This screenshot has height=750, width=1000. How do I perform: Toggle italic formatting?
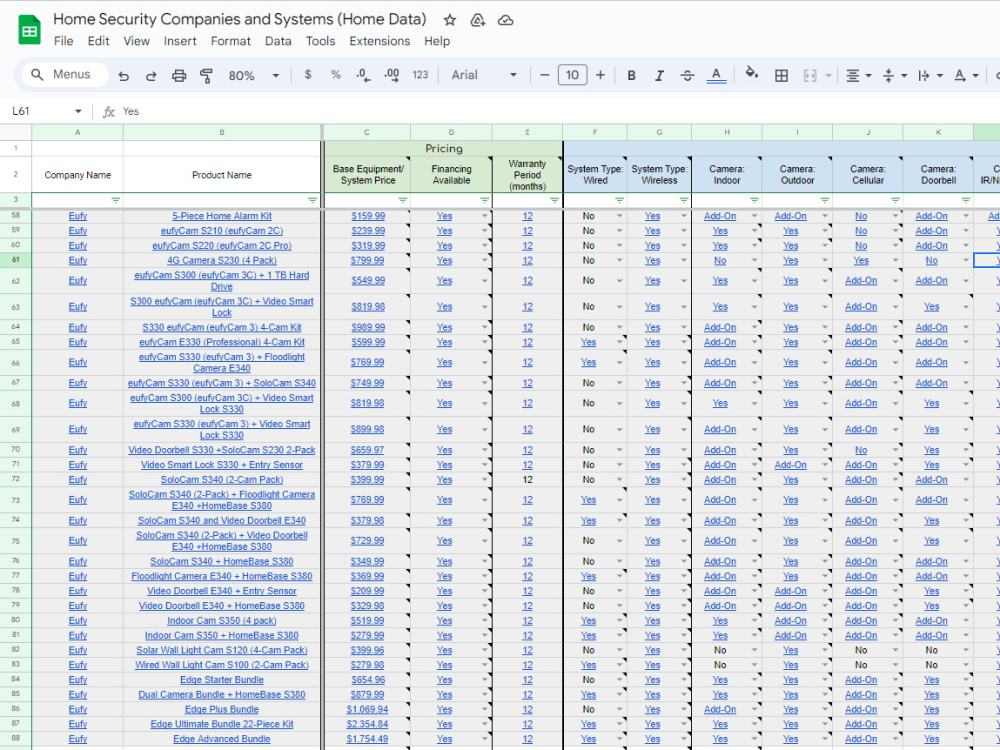[659, 76]
